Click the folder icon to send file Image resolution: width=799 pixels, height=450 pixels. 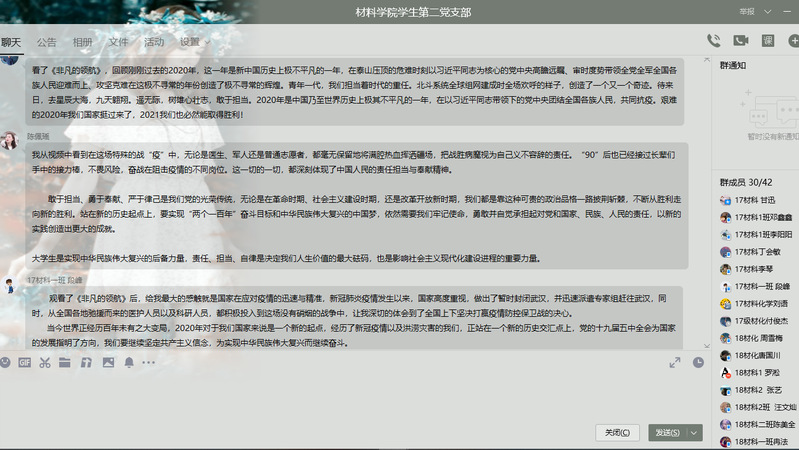(66, 362)
